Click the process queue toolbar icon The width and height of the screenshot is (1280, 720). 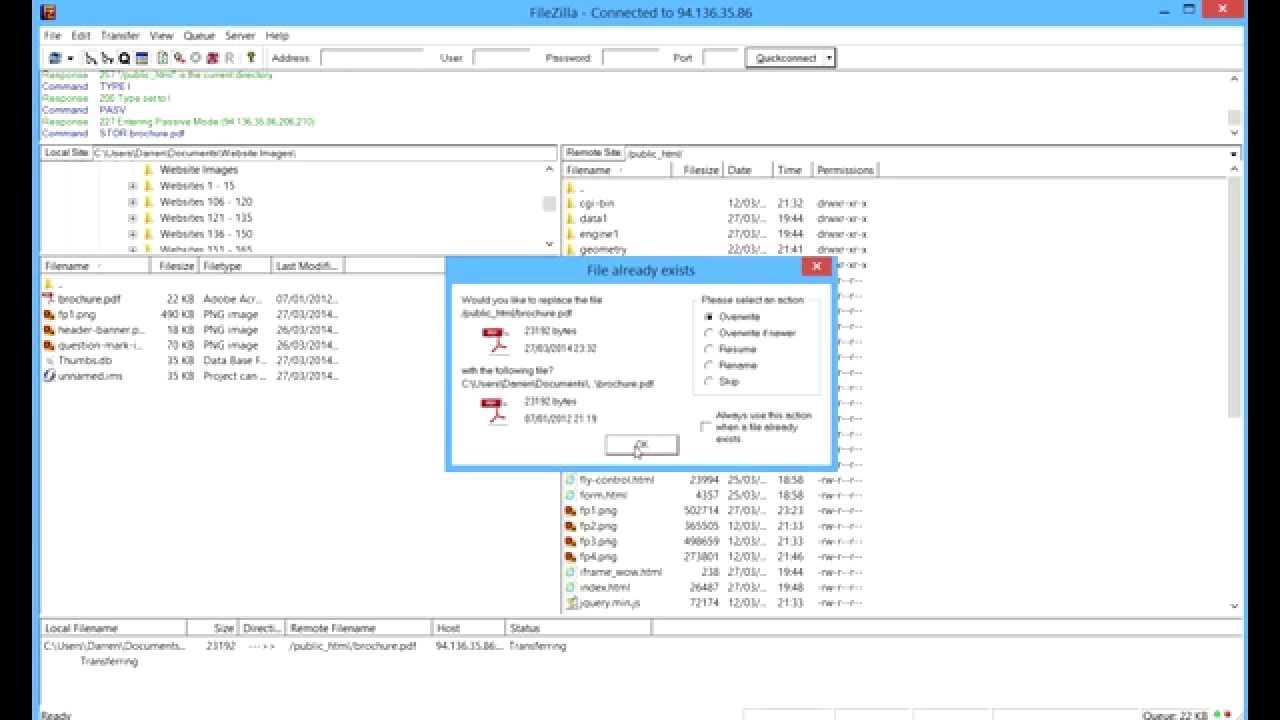pos(179,58)
